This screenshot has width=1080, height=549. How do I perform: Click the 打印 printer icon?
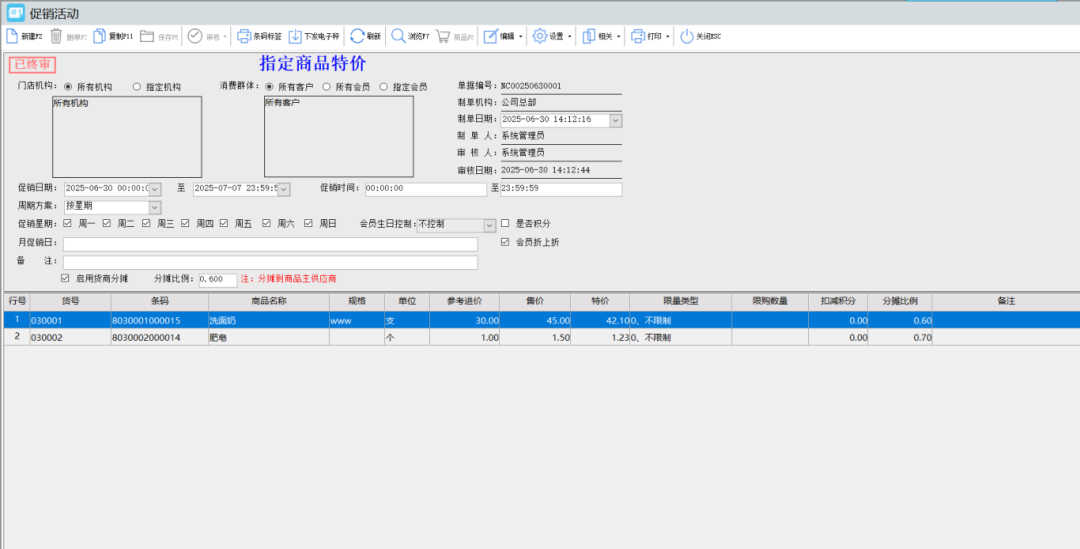pos(638,37)
